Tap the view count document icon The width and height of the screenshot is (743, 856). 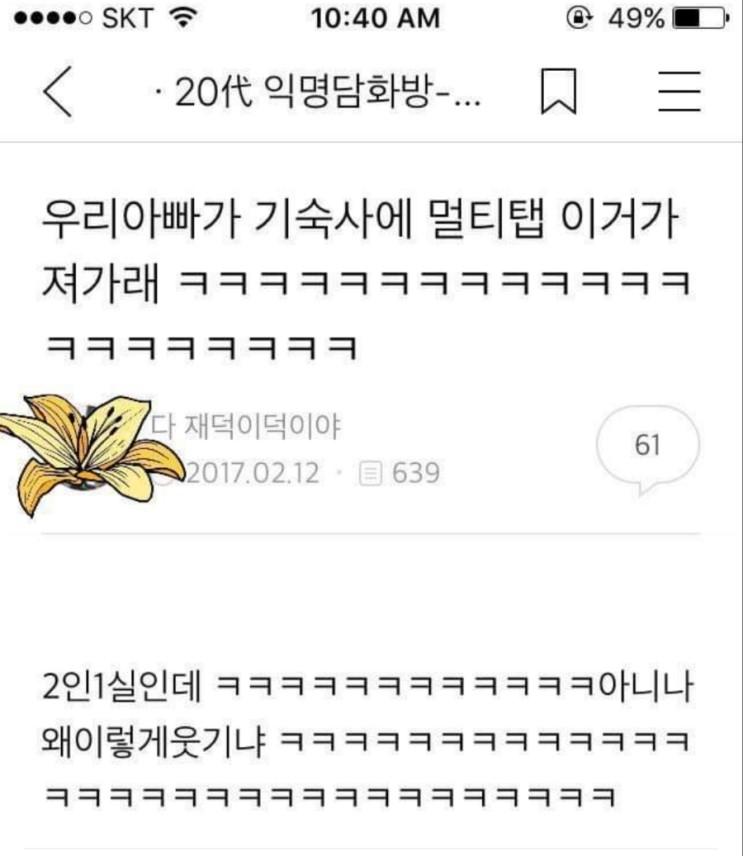point(370,473)
